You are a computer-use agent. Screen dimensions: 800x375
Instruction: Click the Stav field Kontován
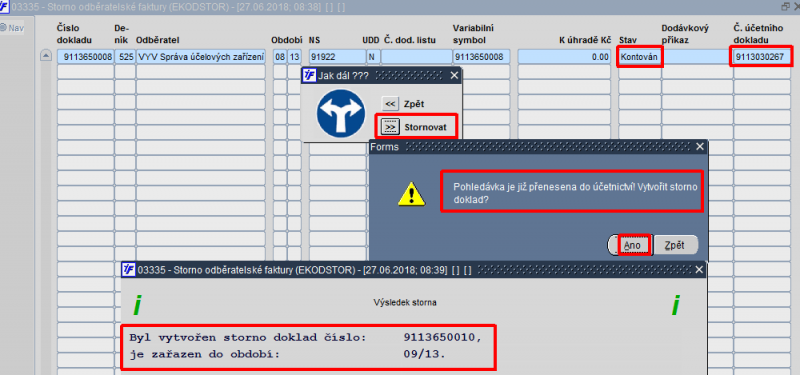pyautogui.click(x=640, y=57)
